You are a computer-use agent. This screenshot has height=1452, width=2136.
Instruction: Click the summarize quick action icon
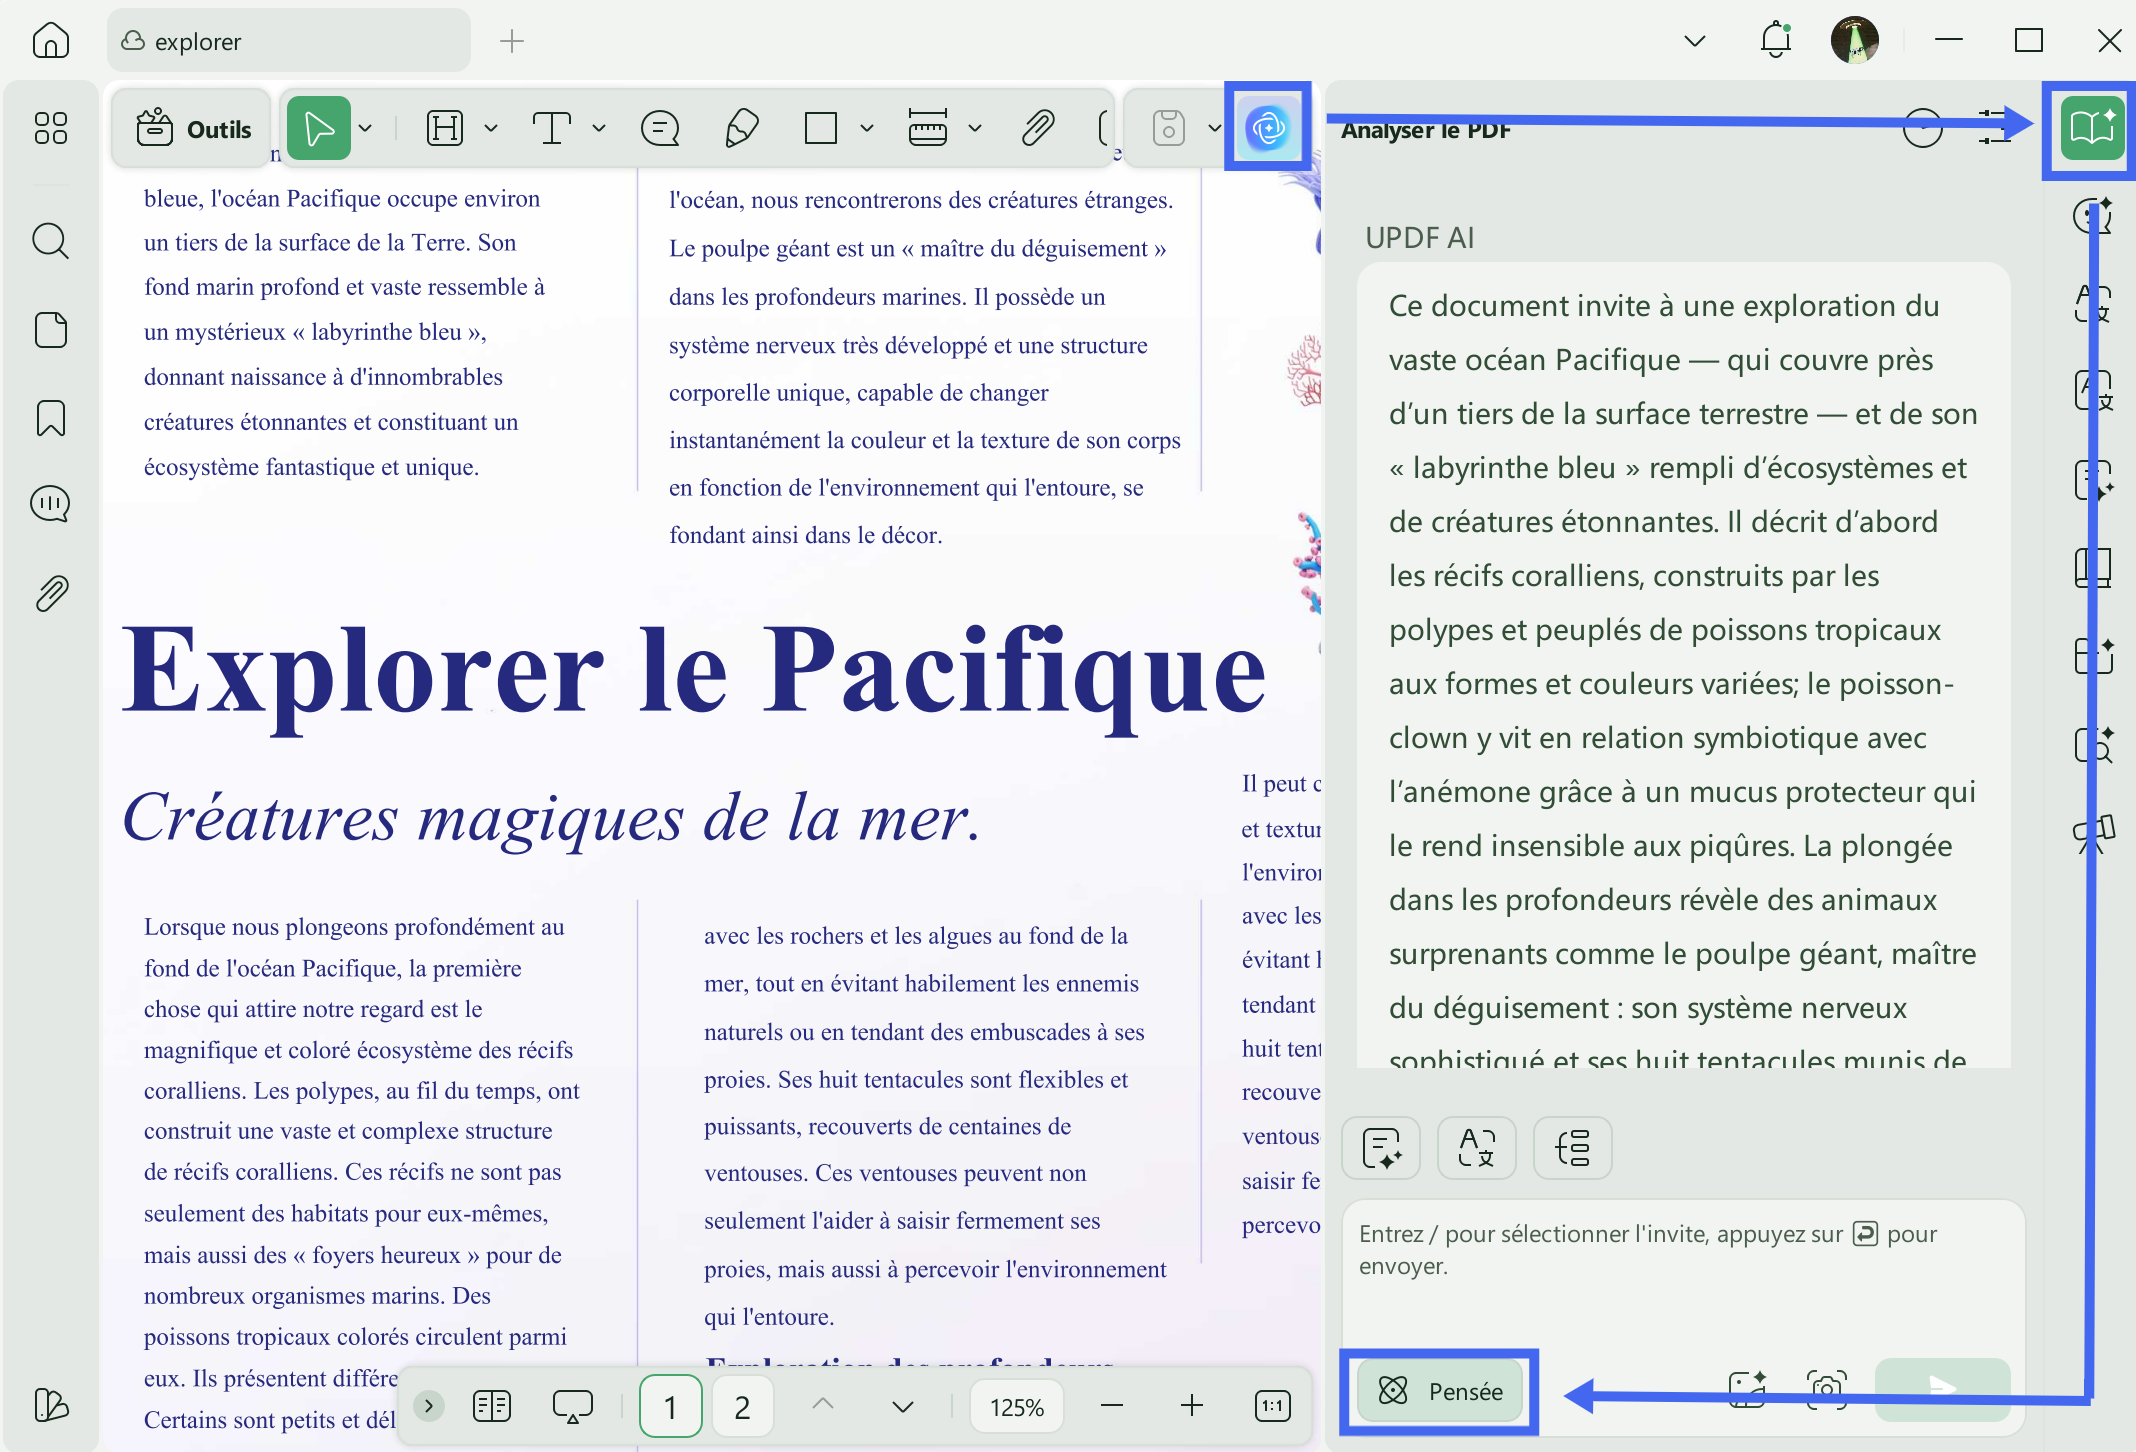[x=1381, y=1148]
